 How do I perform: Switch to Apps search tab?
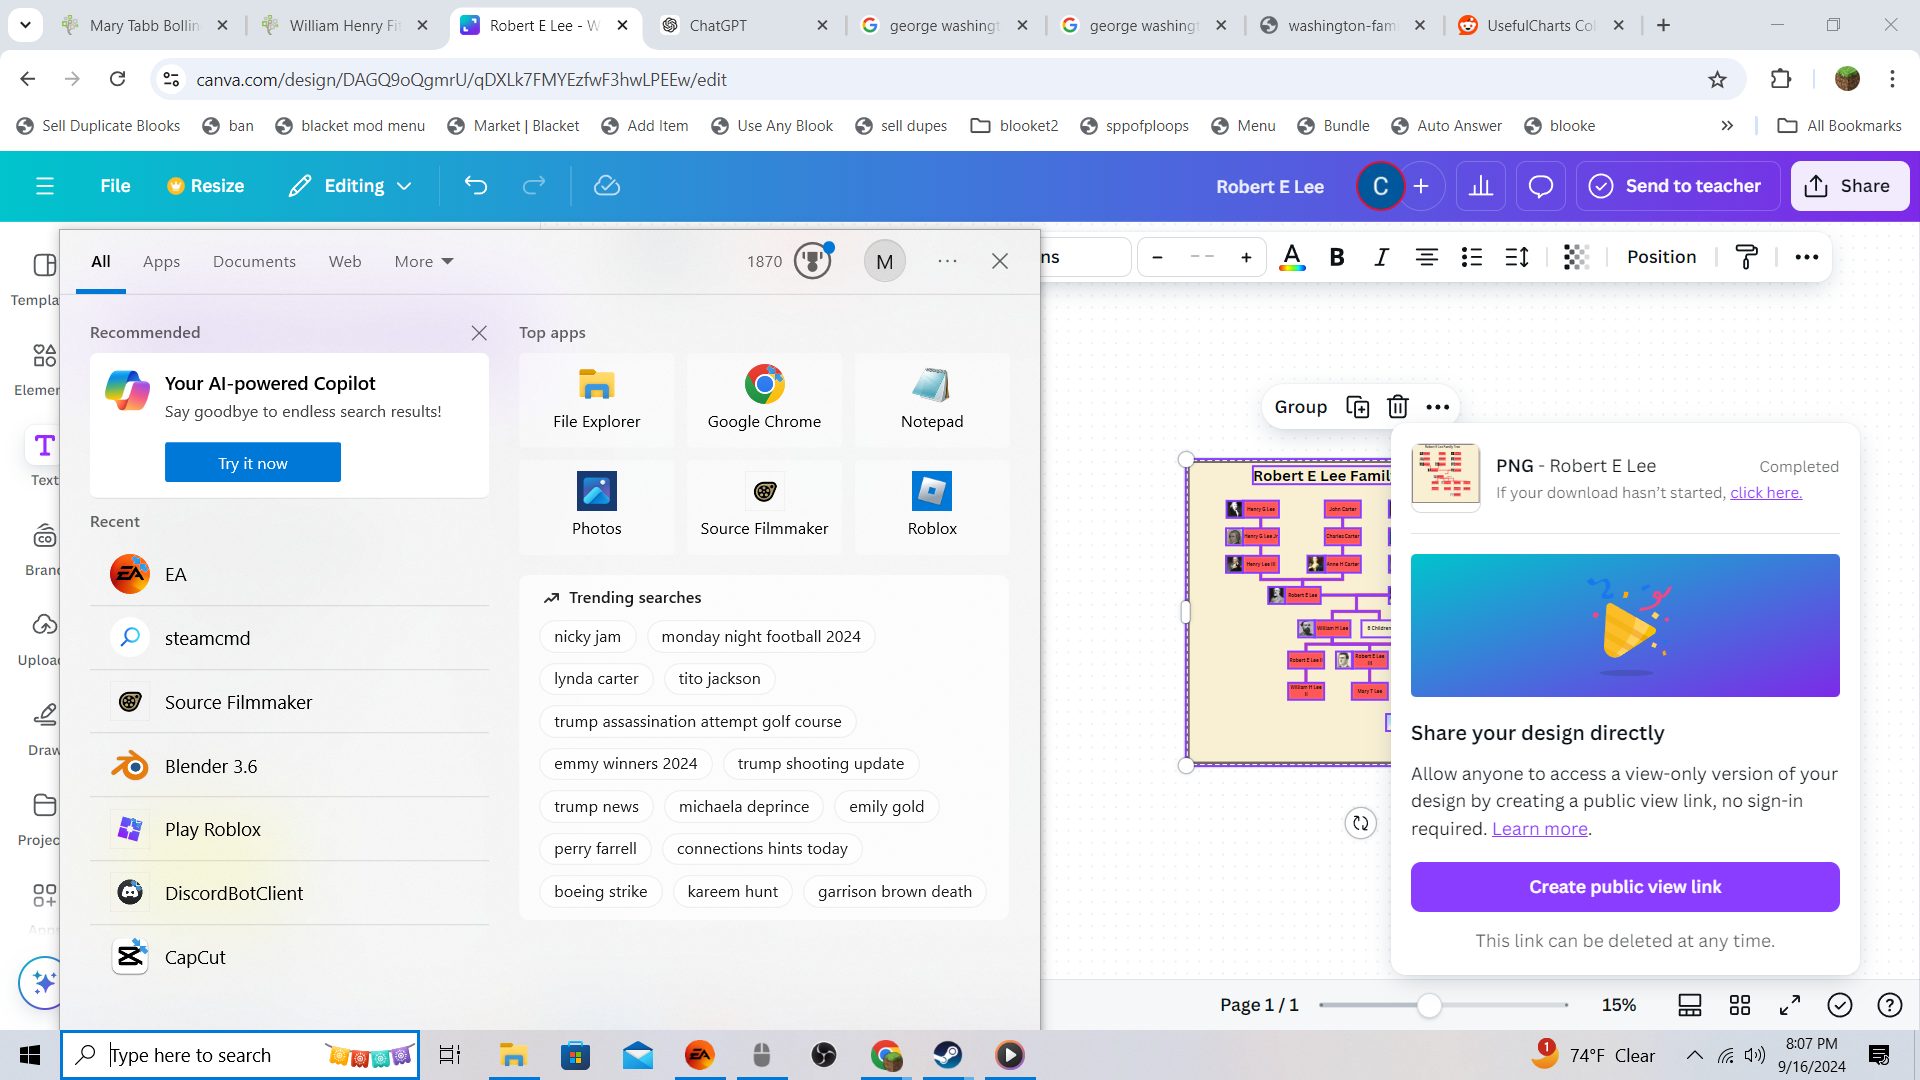coord(161,261)
